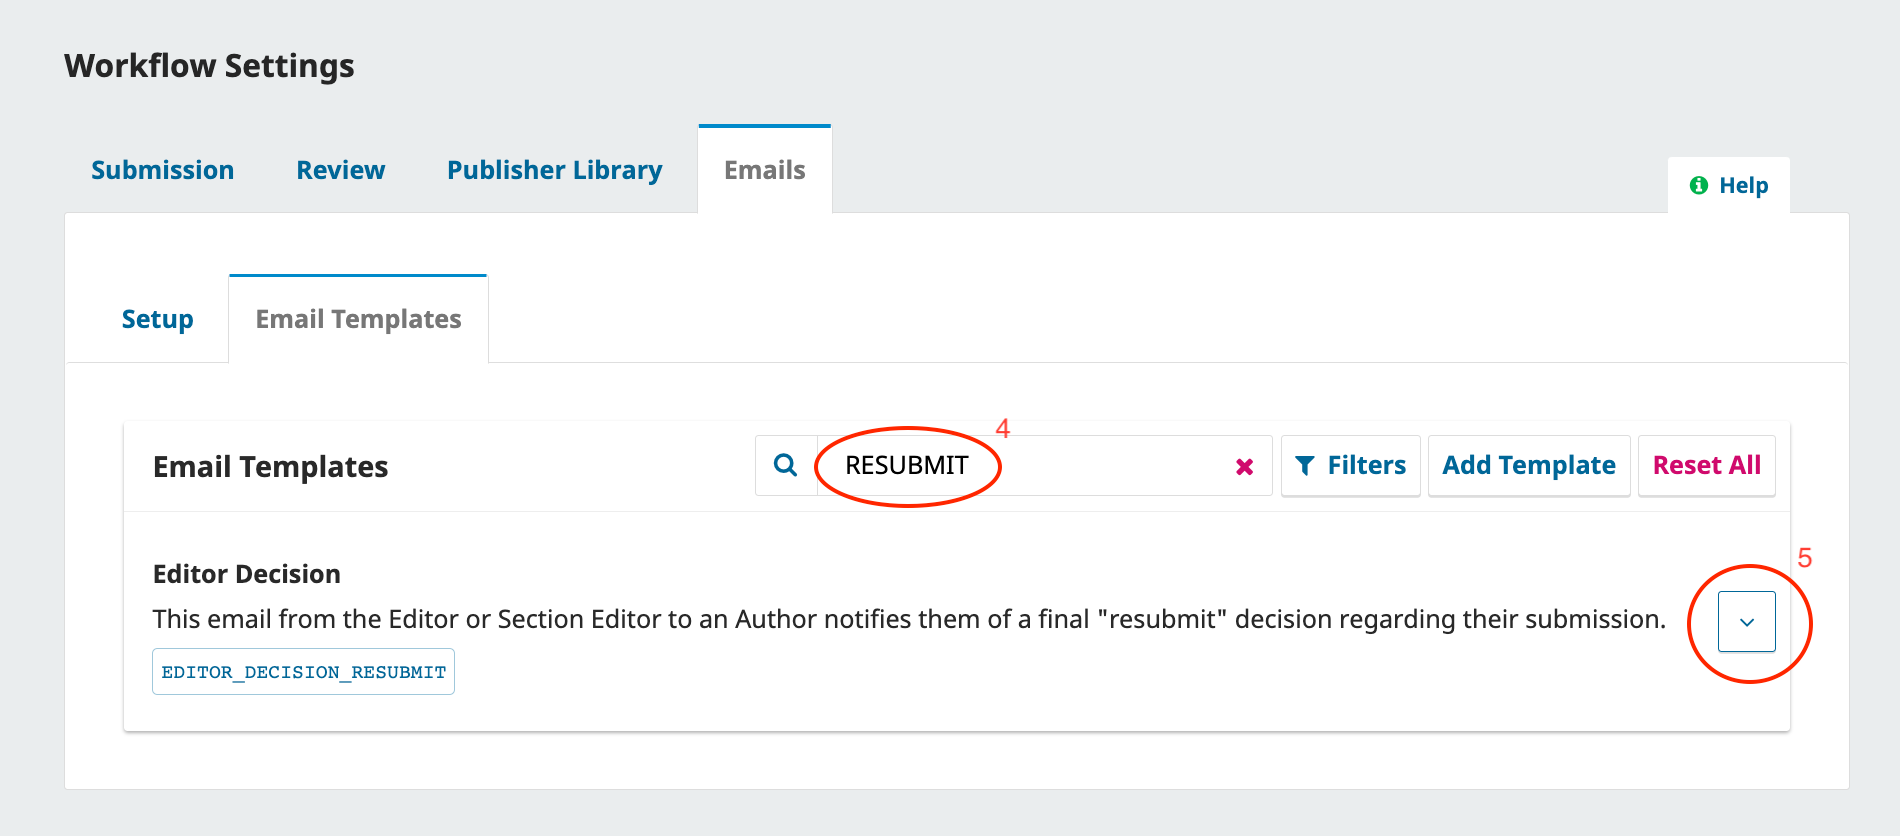Click the Workflow Settings page heading

(209, 66)
